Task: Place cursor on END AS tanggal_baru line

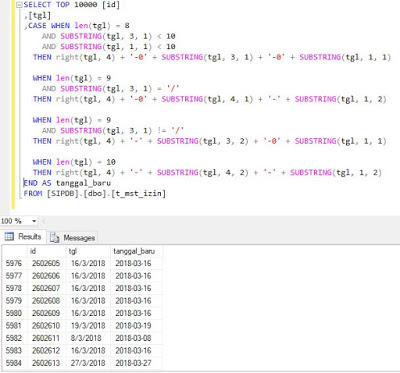Action: pos(67,183)
